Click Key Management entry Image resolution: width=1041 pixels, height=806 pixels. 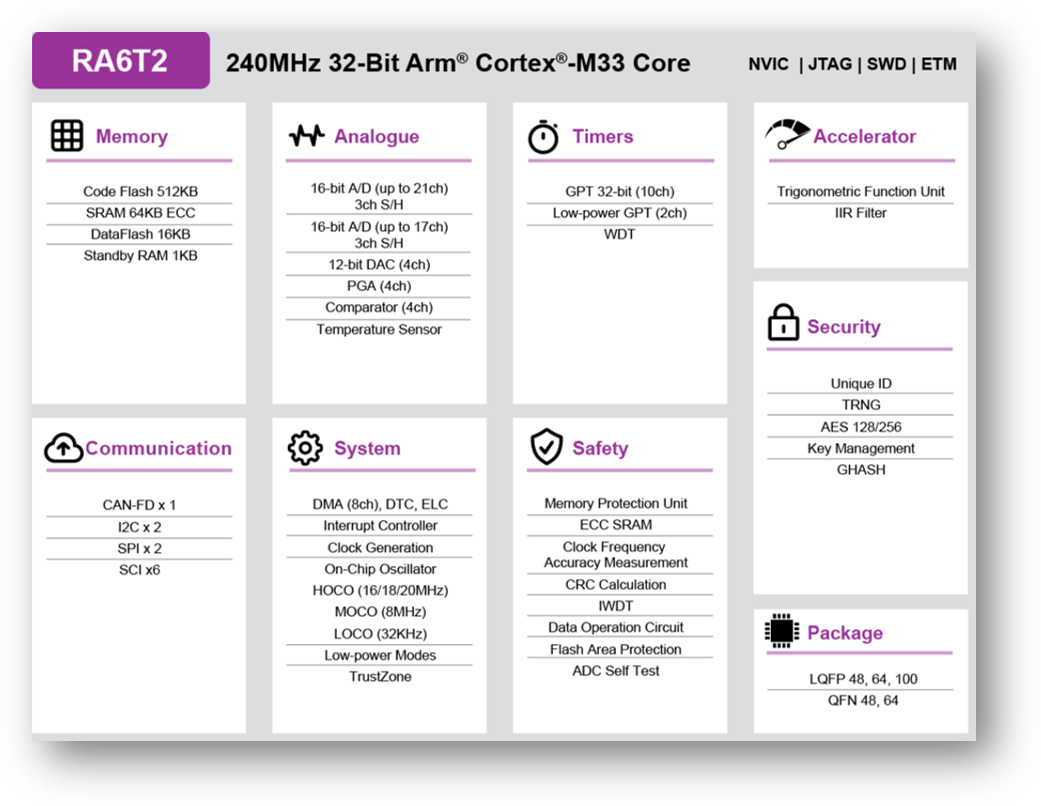tap(860, 448)
